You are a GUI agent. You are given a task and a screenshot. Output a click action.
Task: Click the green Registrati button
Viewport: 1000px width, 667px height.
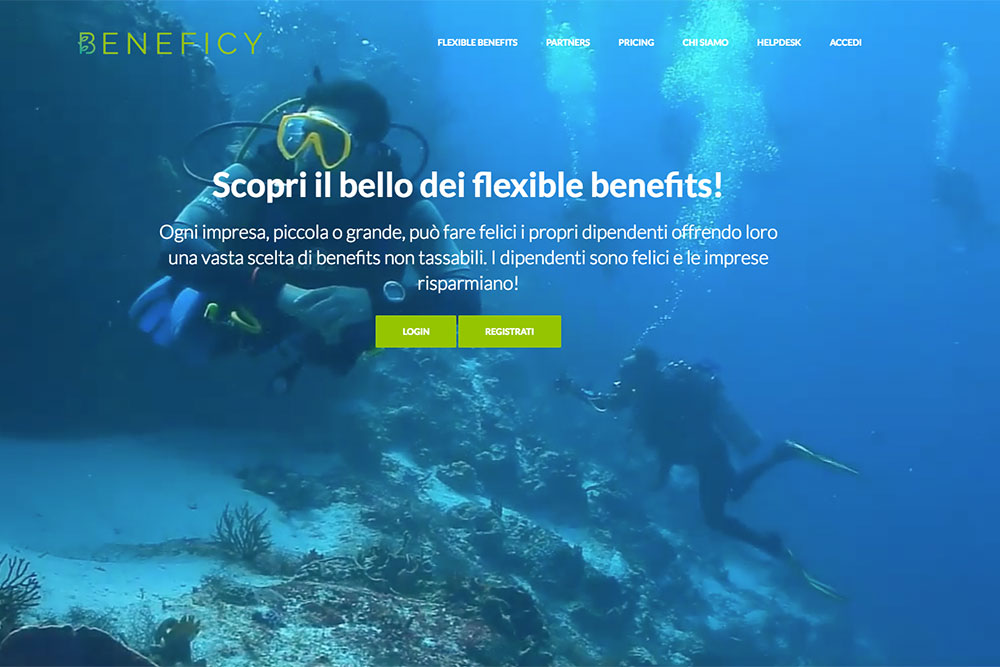pyautogui.click(x=510, y=332)
